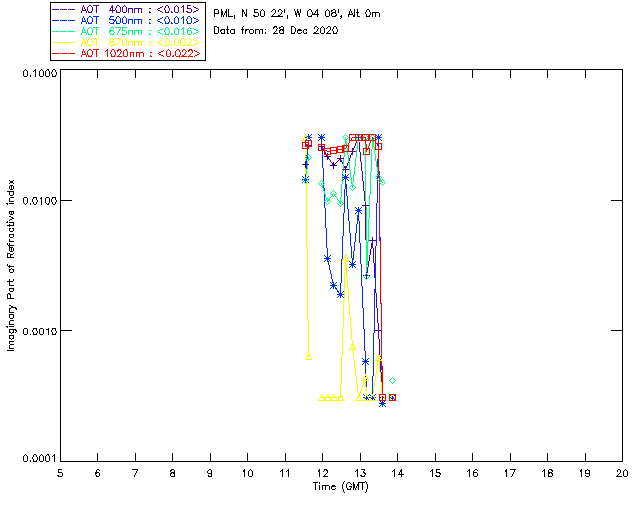Click the AOT 1020nm red legend entry
The image size is (640, 512).
[127, 54]
